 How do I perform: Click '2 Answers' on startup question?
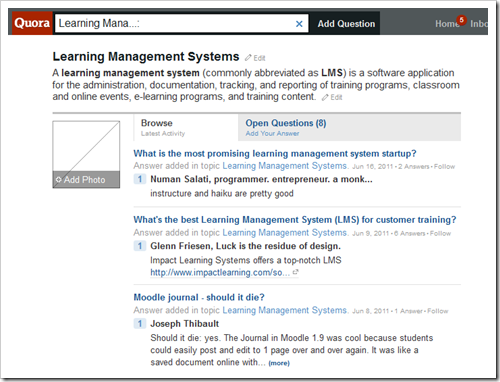pos(414,166)
